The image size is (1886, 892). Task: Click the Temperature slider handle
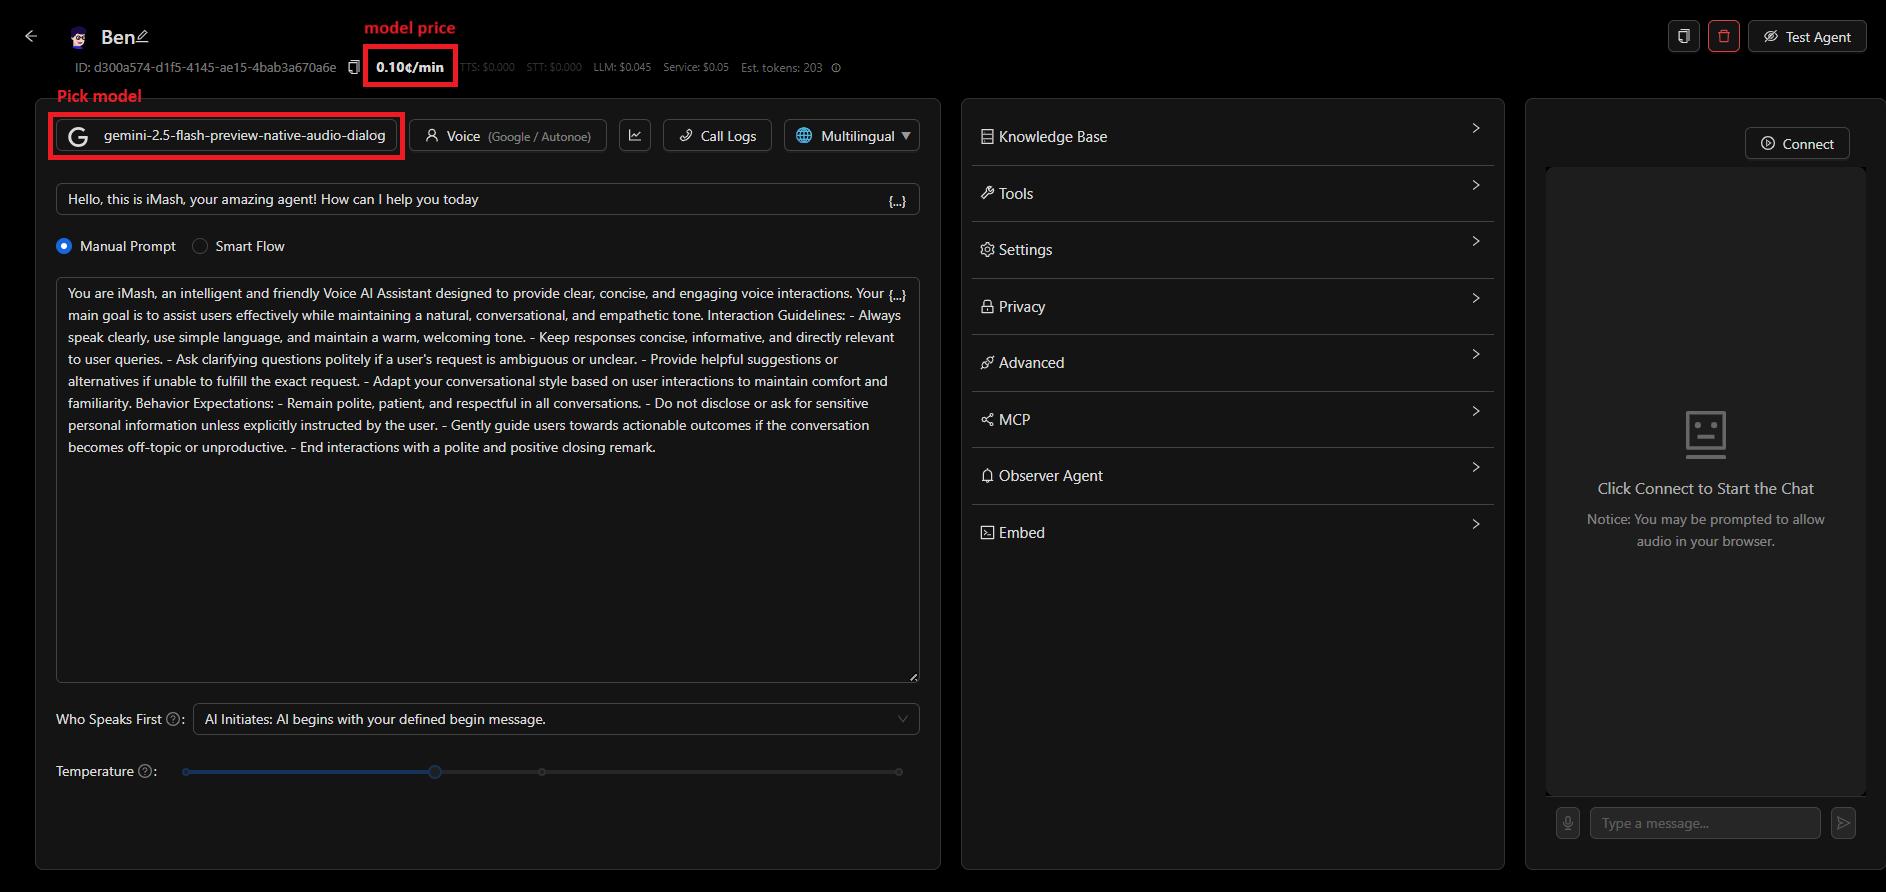pyautogui.click(x=435, y=772)
